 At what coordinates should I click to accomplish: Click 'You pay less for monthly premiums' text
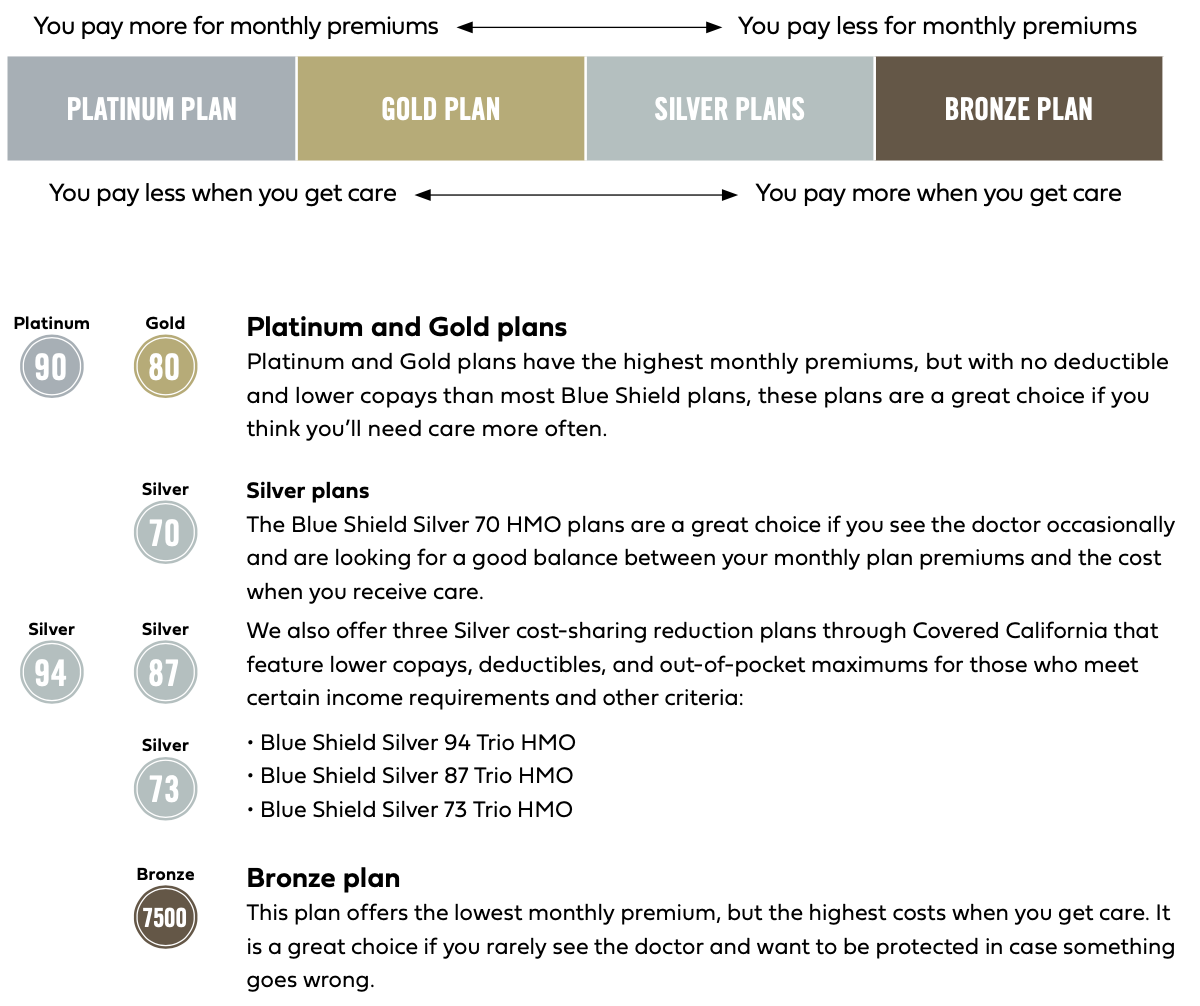937,27
